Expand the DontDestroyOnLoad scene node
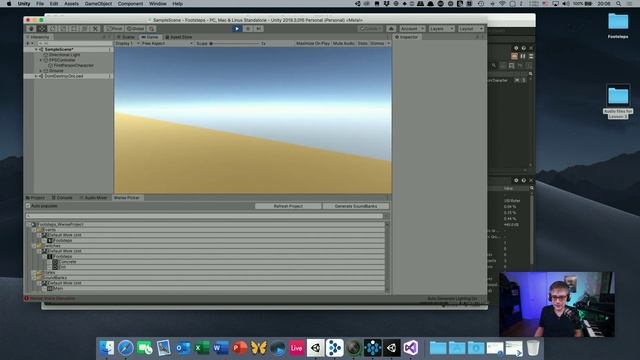 tap(36, 76)
